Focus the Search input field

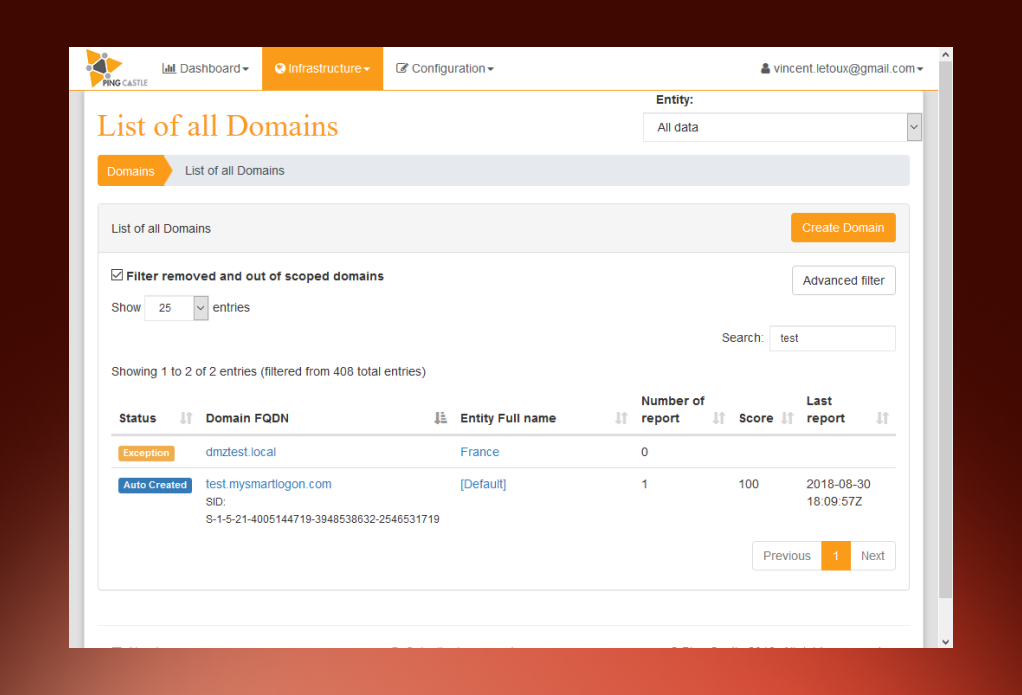click(x=832, y=338)
